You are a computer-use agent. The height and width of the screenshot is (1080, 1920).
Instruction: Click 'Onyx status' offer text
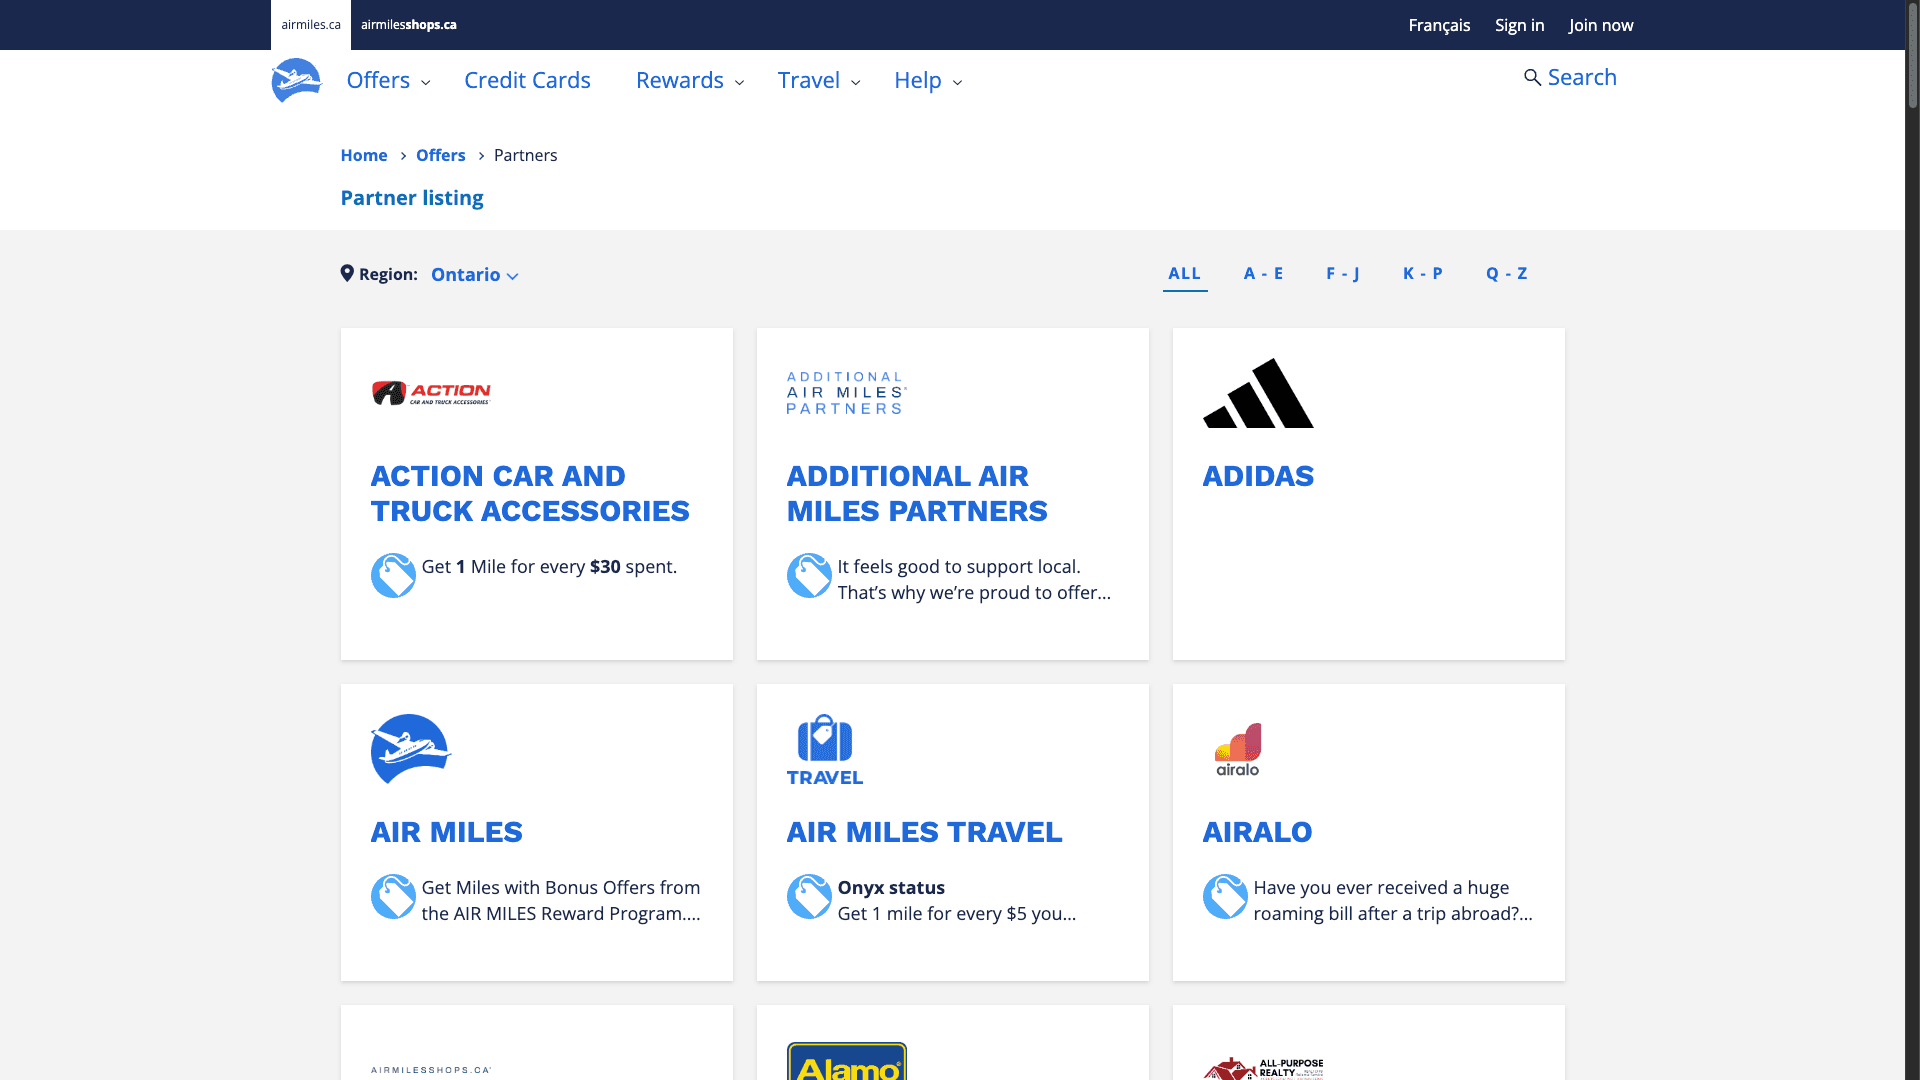pos(891,887)
